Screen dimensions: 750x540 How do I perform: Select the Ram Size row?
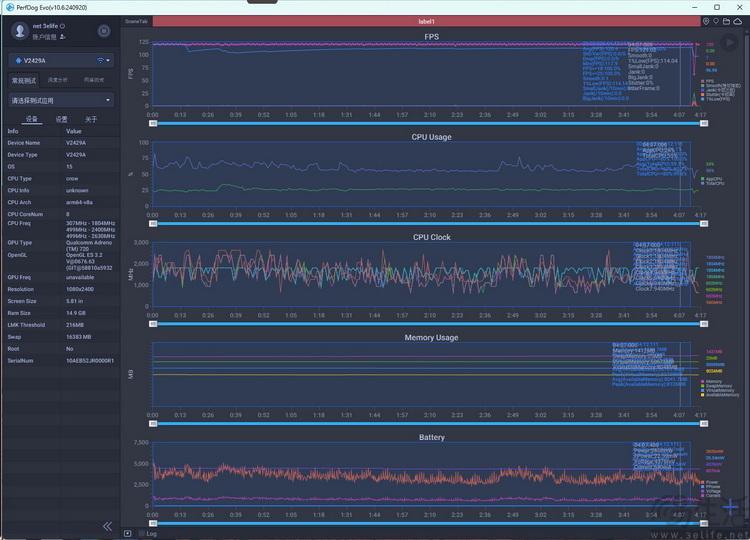(x=61, y=313)
